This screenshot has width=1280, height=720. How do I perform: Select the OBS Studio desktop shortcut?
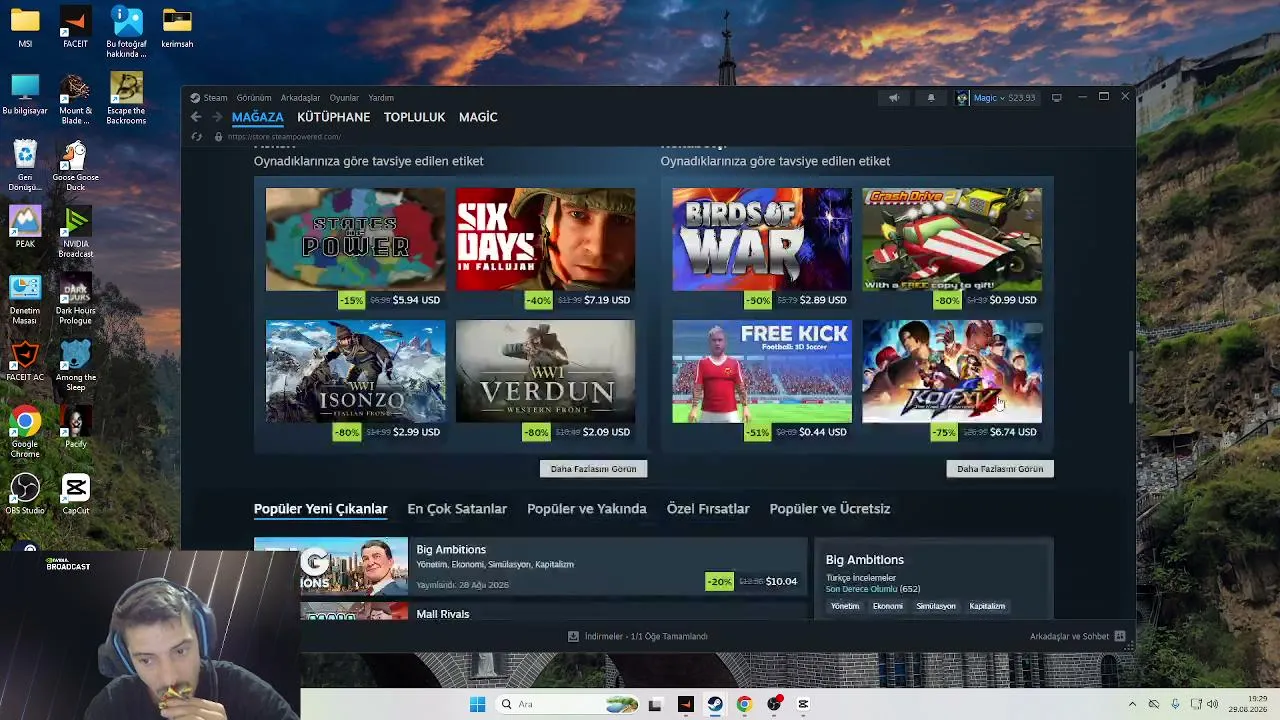(25, 494)
